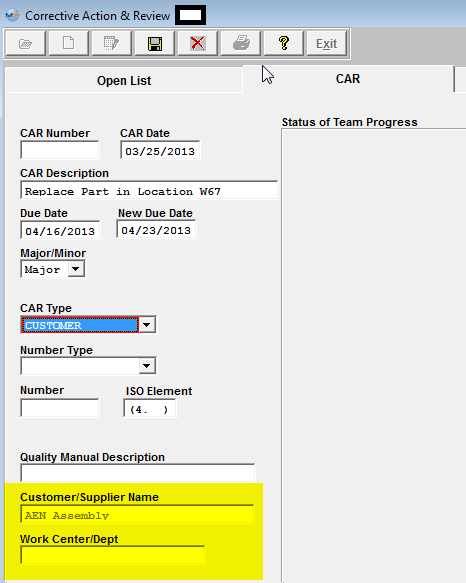Screen dimensions: 466x583
Task: Click the ISO Element field
Action: tap(150, 408)
